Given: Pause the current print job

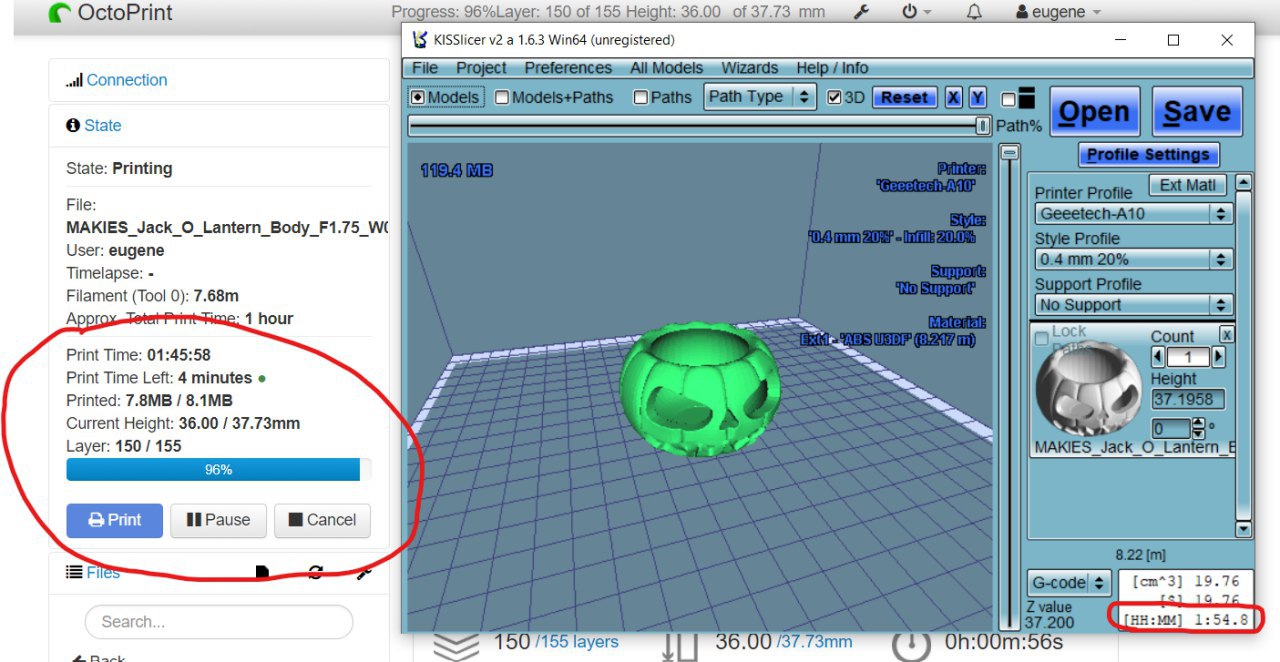Looking at the screenshot, I should (218, 520).
